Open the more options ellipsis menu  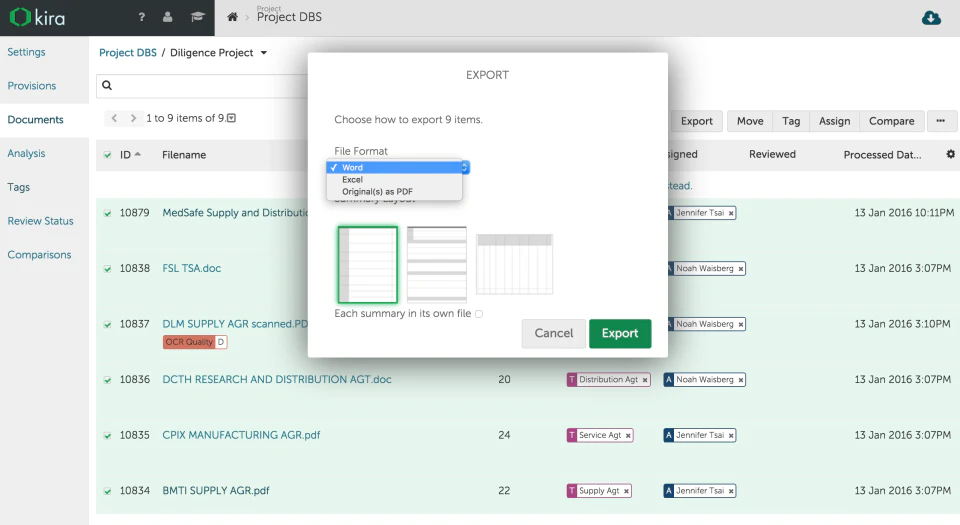tap(941, 121)
